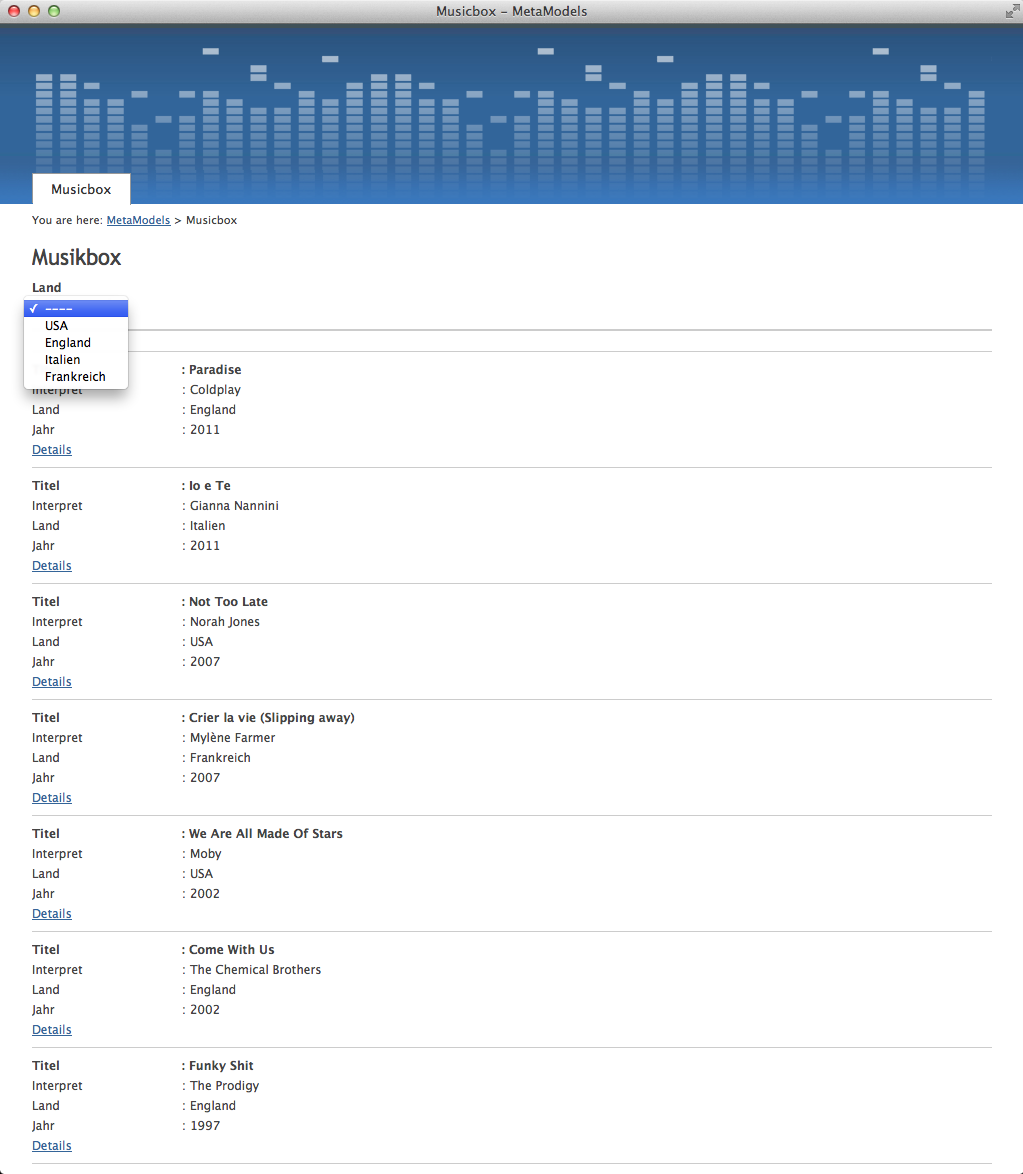Choose USA from the Land dropdown

click(x=57, y=326)
